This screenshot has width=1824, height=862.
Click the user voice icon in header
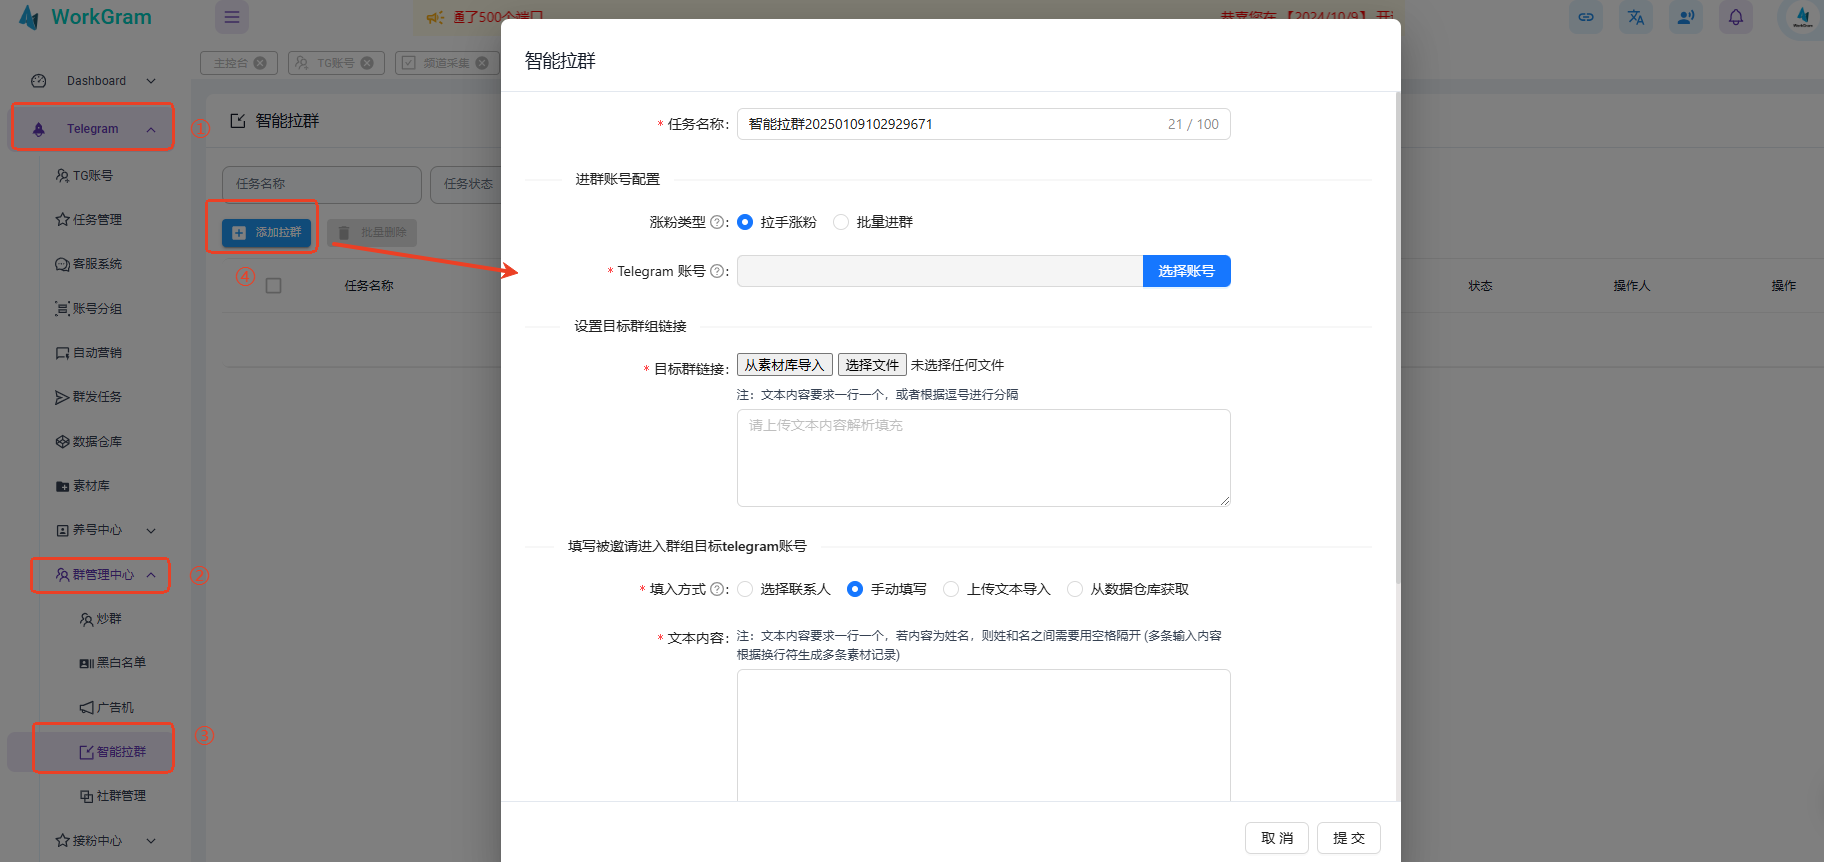[1686, 17]
